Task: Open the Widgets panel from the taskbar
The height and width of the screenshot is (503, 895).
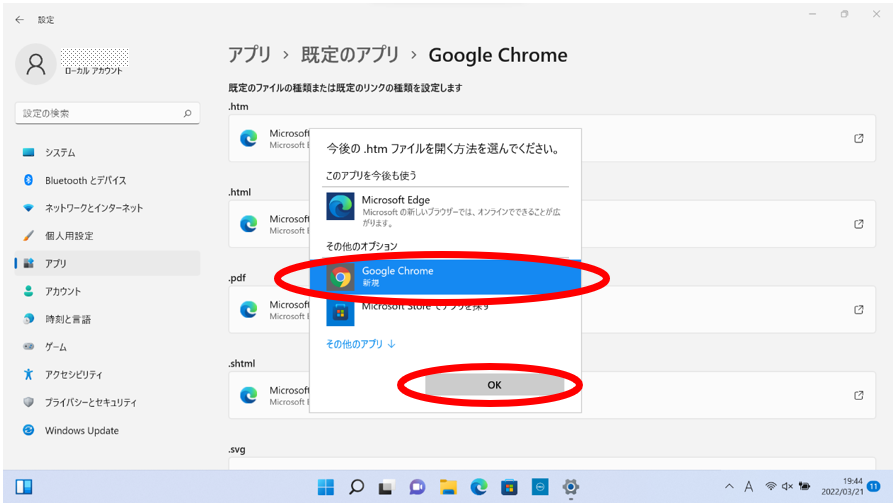Action: pyautogui.click(x=24, y=487)
